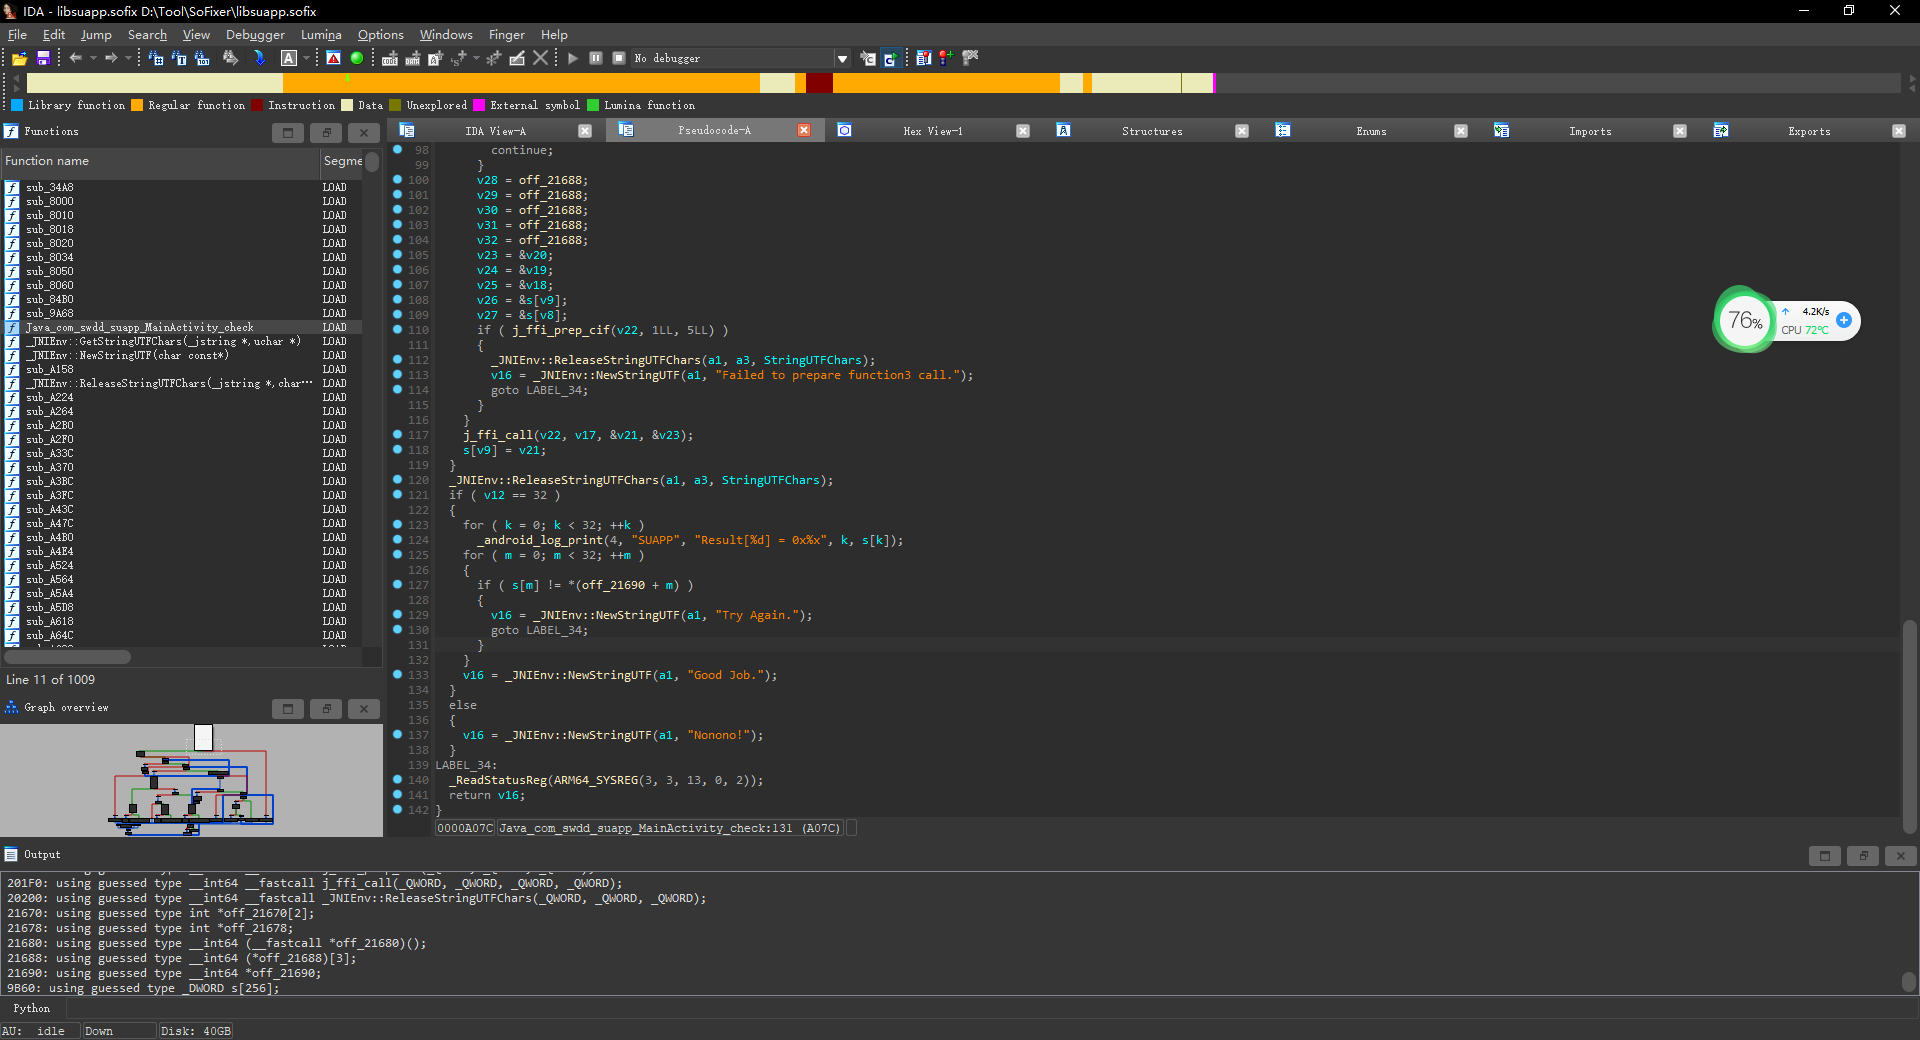This screenshot has height=1040, width=1920.
Task: Open the Jump menu
Action: click(x=96, y=34)
